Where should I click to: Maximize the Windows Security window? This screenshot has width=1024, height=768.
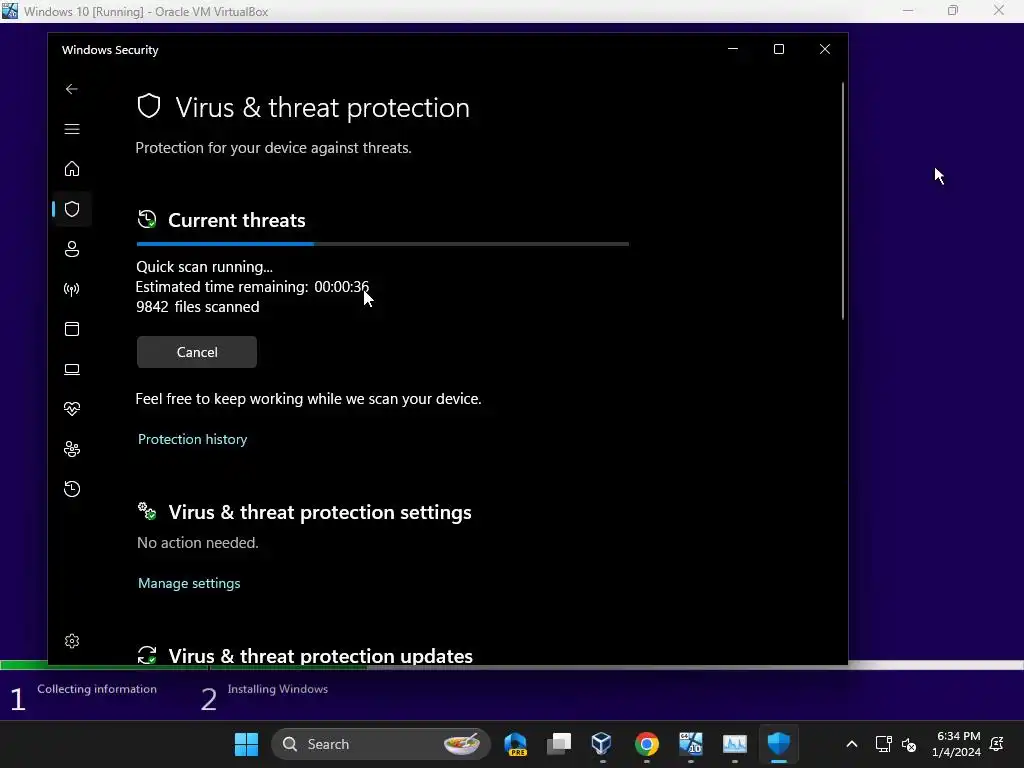(778, 49)
